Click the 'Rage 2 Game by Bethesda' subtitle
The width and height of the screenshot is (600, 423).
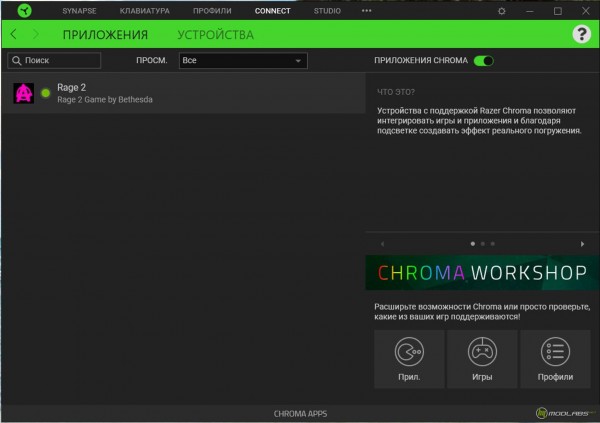point(105,100)
